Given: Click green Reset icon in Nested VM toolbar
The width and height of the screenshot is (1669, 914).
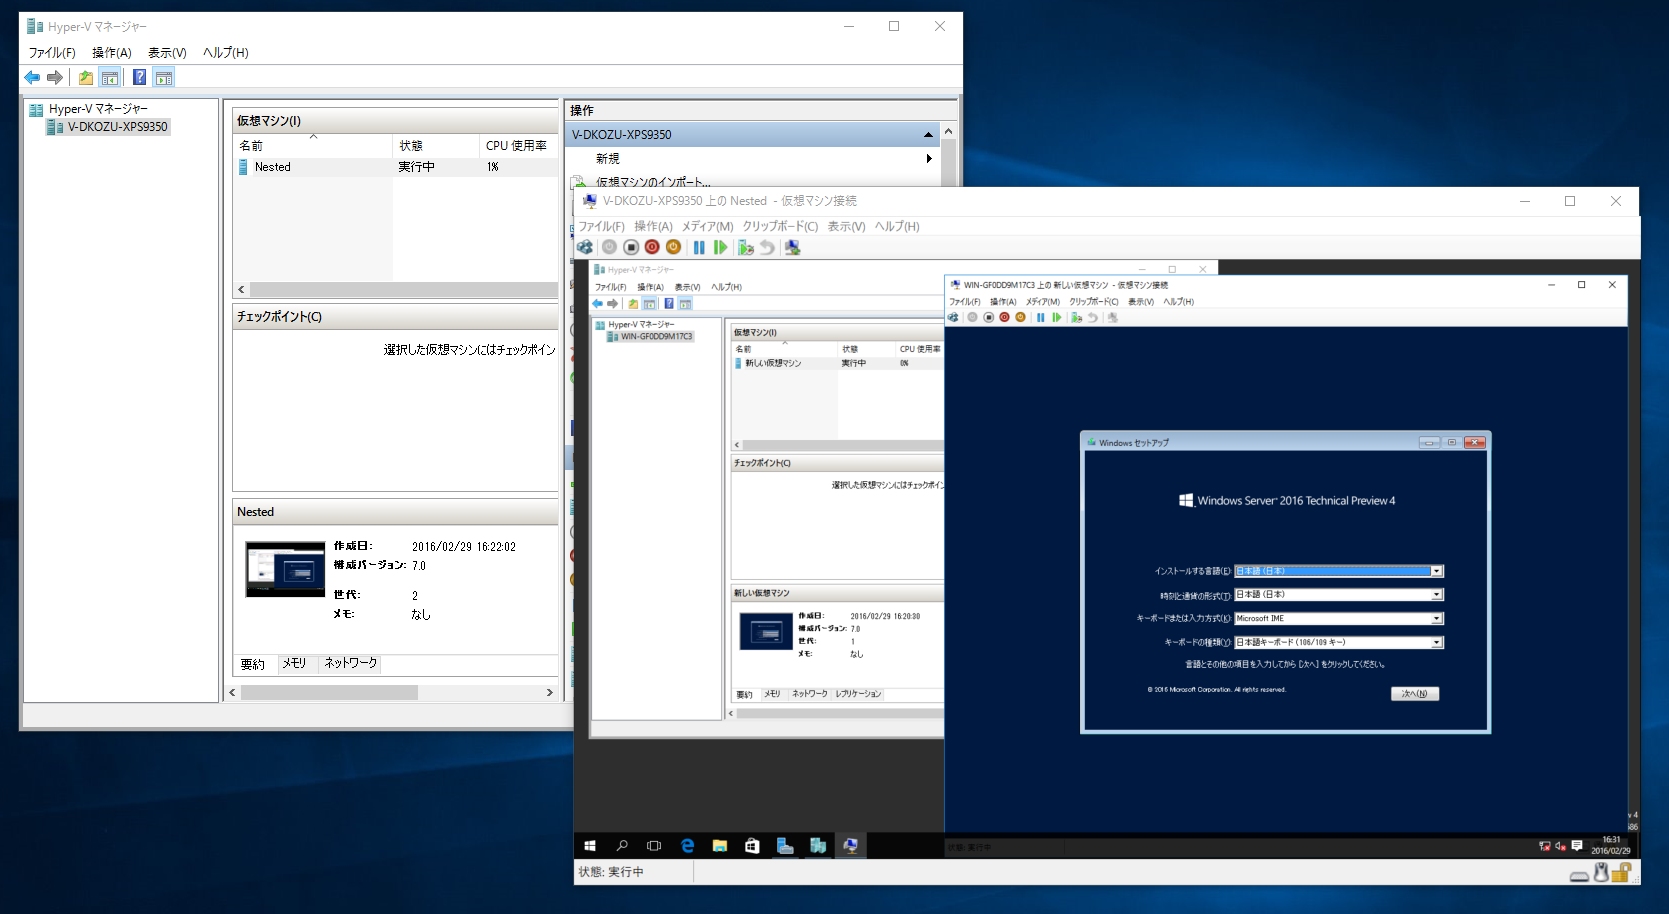Looking at the screenshot, I should (x=720, y=247).
